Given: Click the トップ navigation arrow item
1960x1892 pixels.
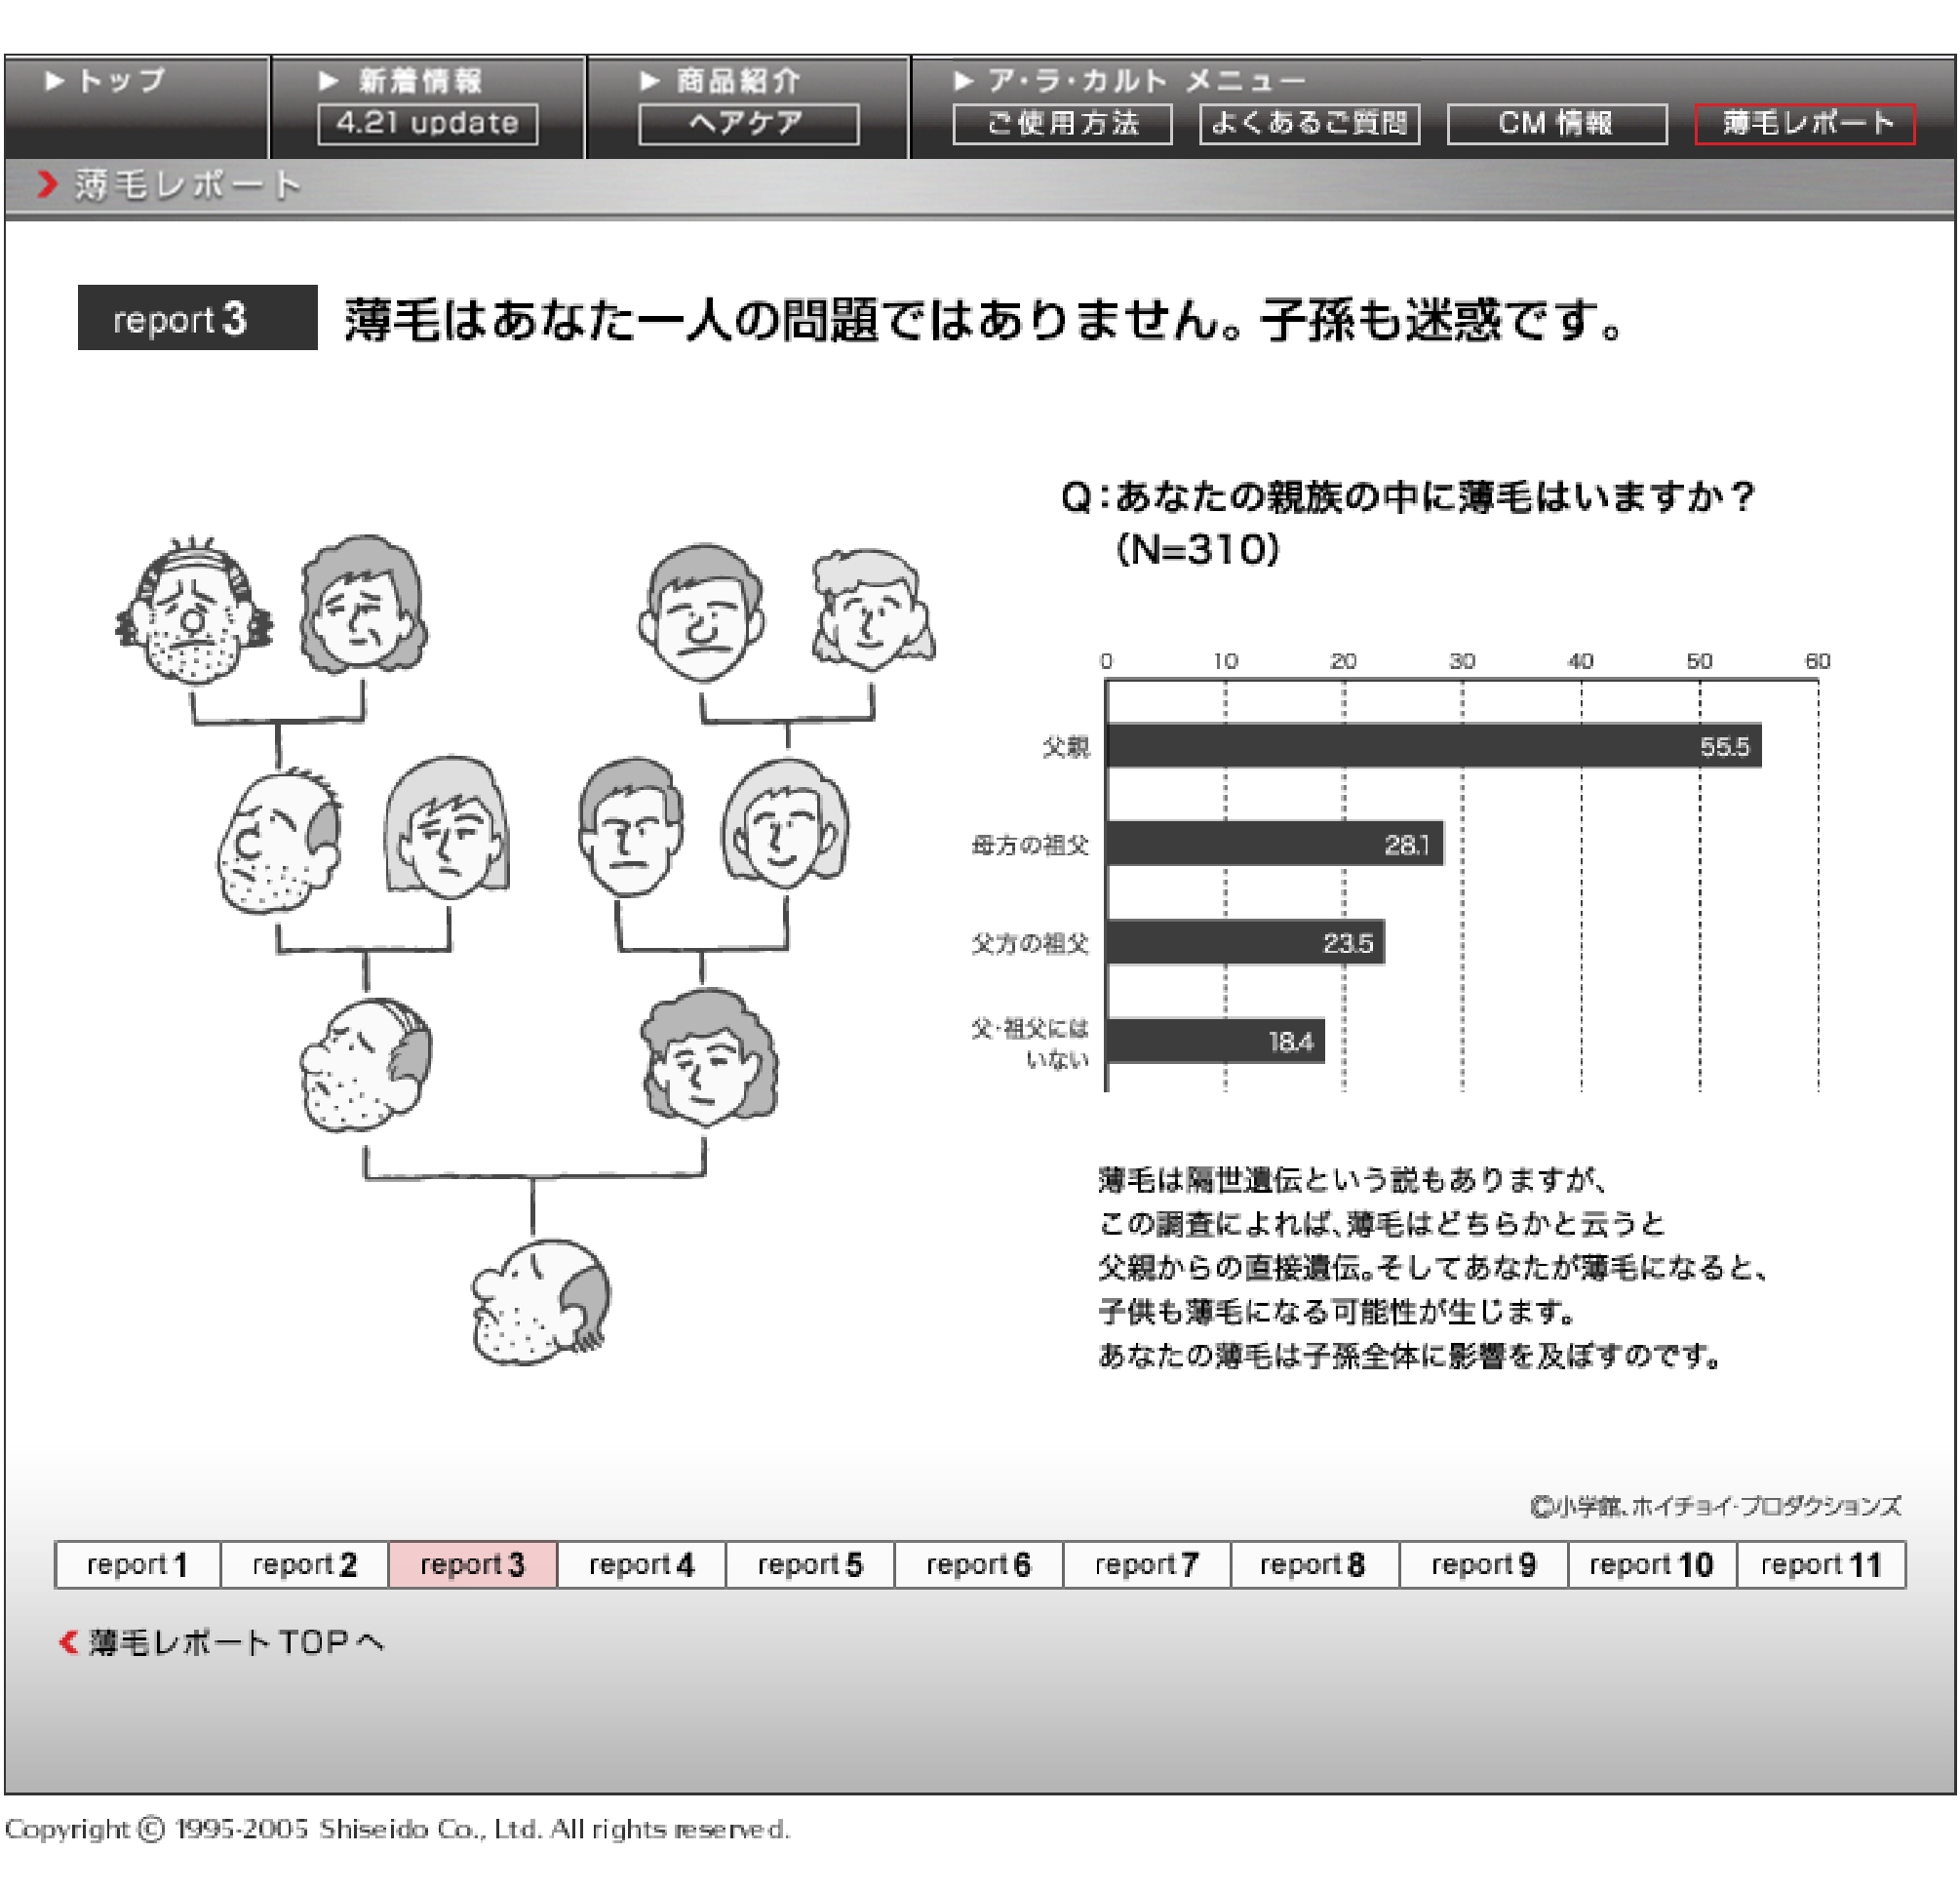Looking at the screenshot, I should click(x=105, y=81).
